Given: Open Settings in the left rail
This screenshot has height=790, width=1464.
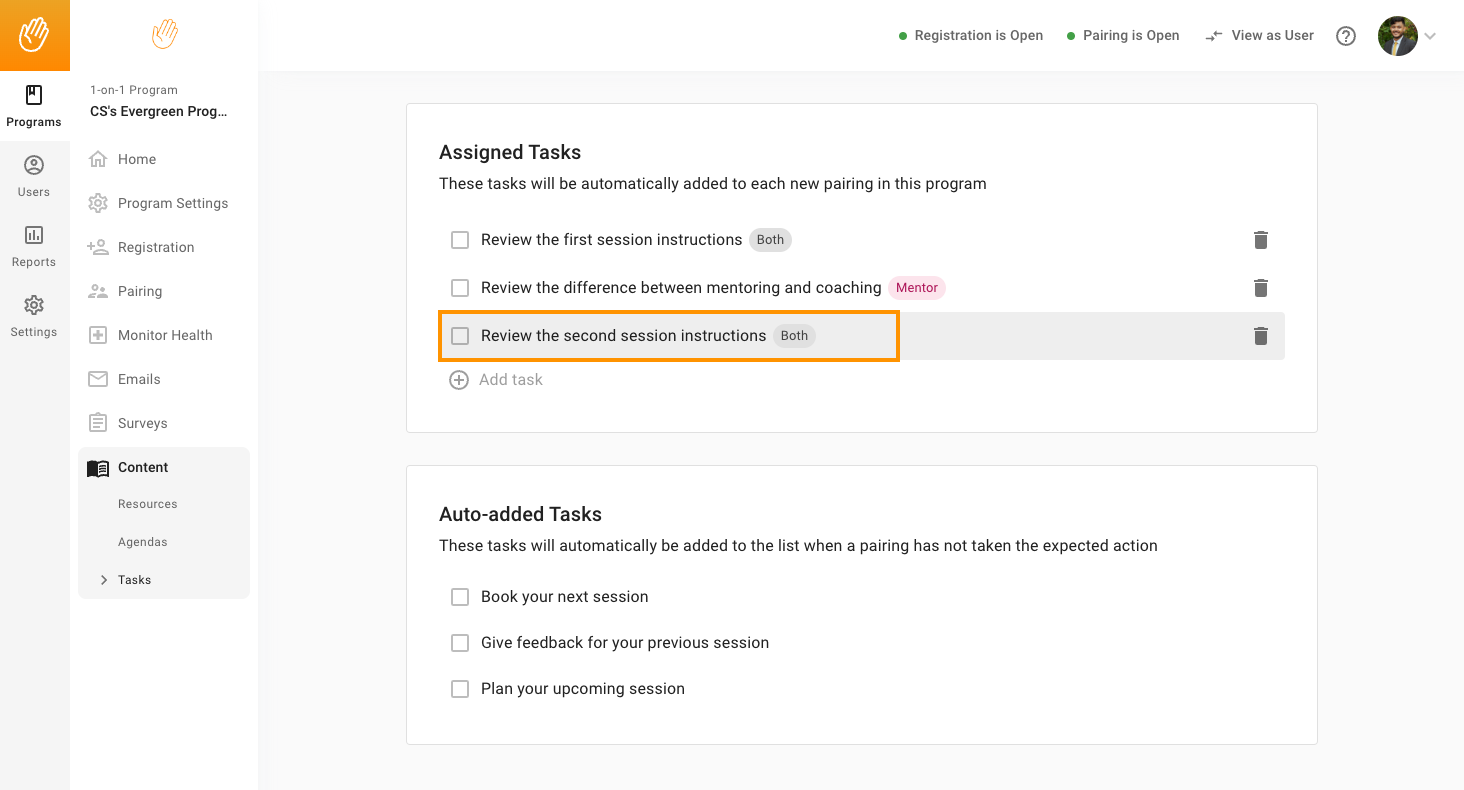Looking at the screenshot, I should [x=34, y=316].
